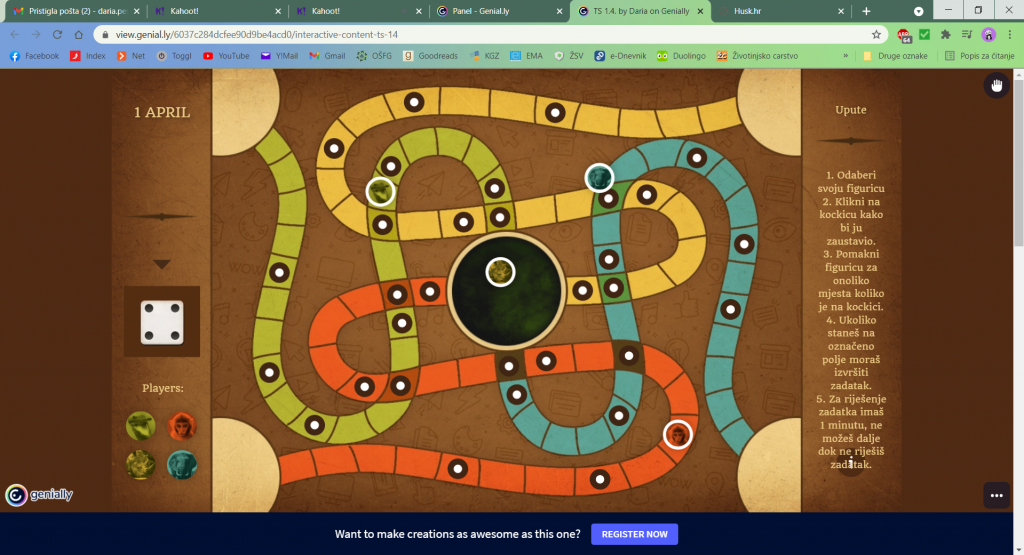Pick the green player token under Players
Viewport: 1024px width, 555px height.
(141, 426)
